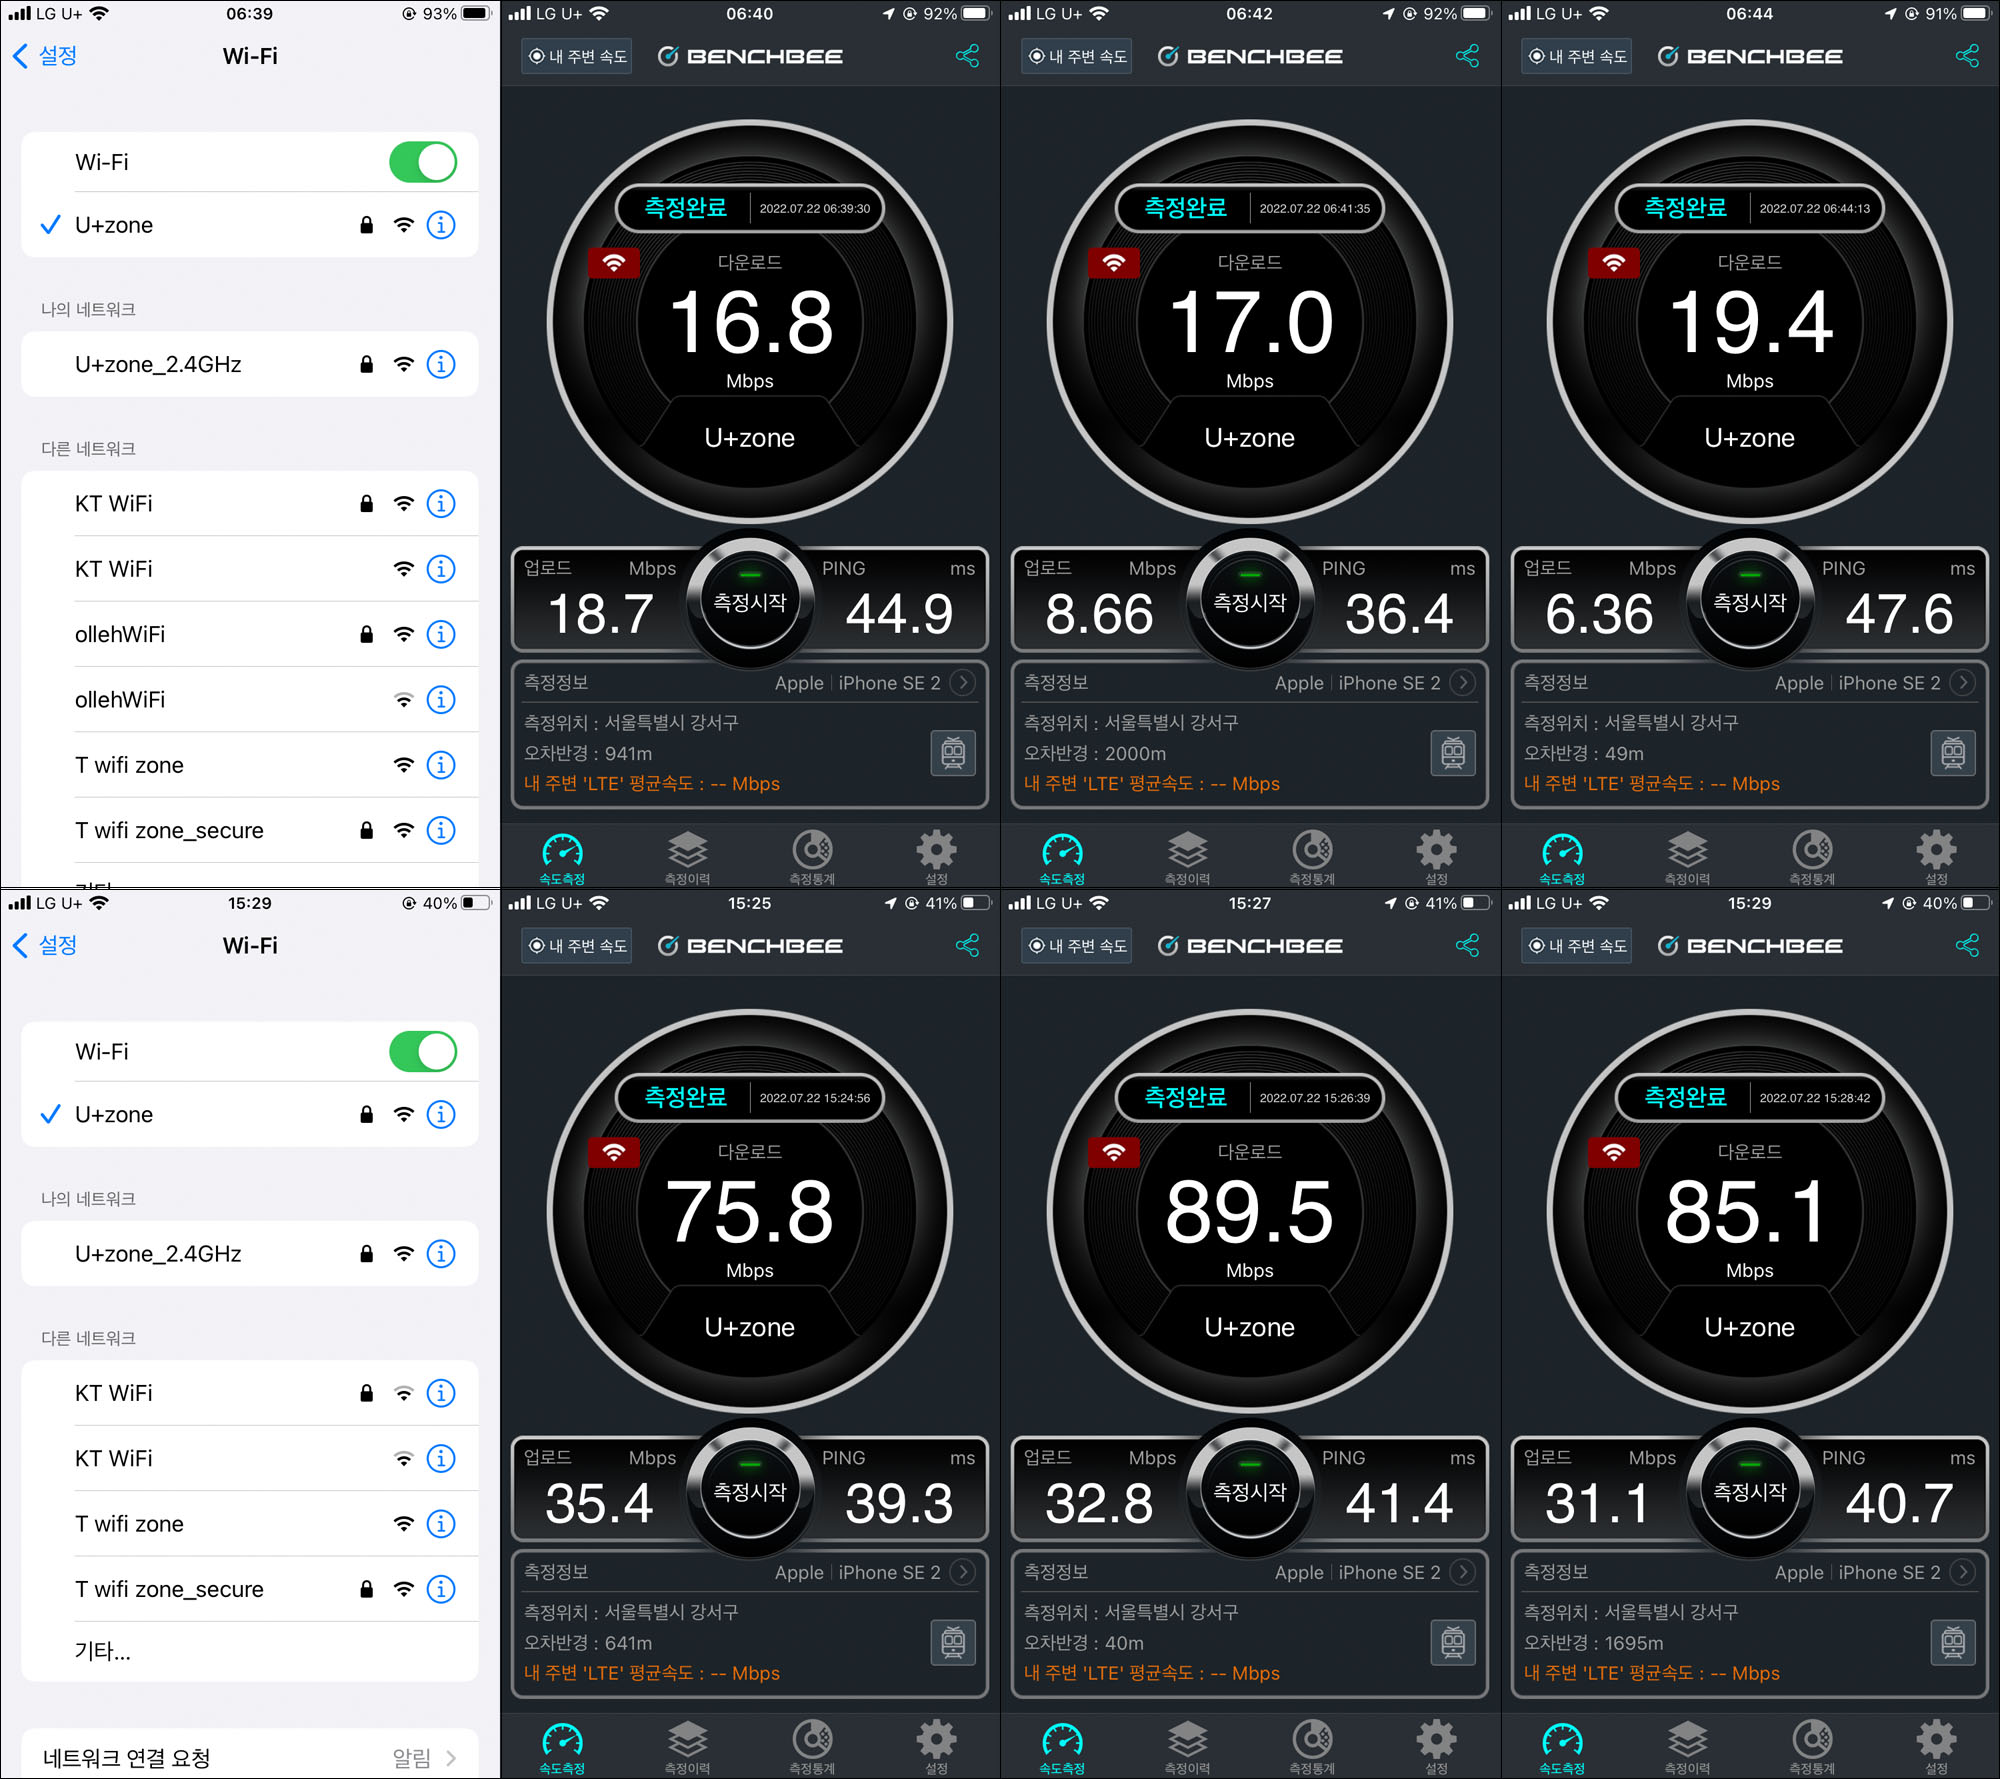Tap 내 주변 속도 button on 19.4 Mbps screen

[x=1577, y=56]
